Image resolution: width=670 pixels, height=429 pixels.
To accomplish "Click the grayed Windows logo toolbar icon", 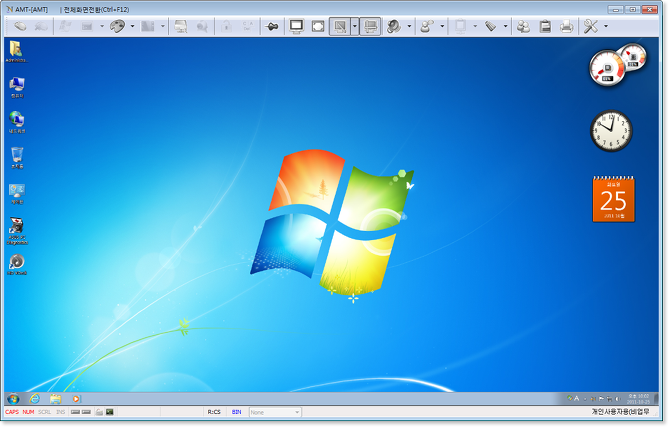I will [65, 26].
